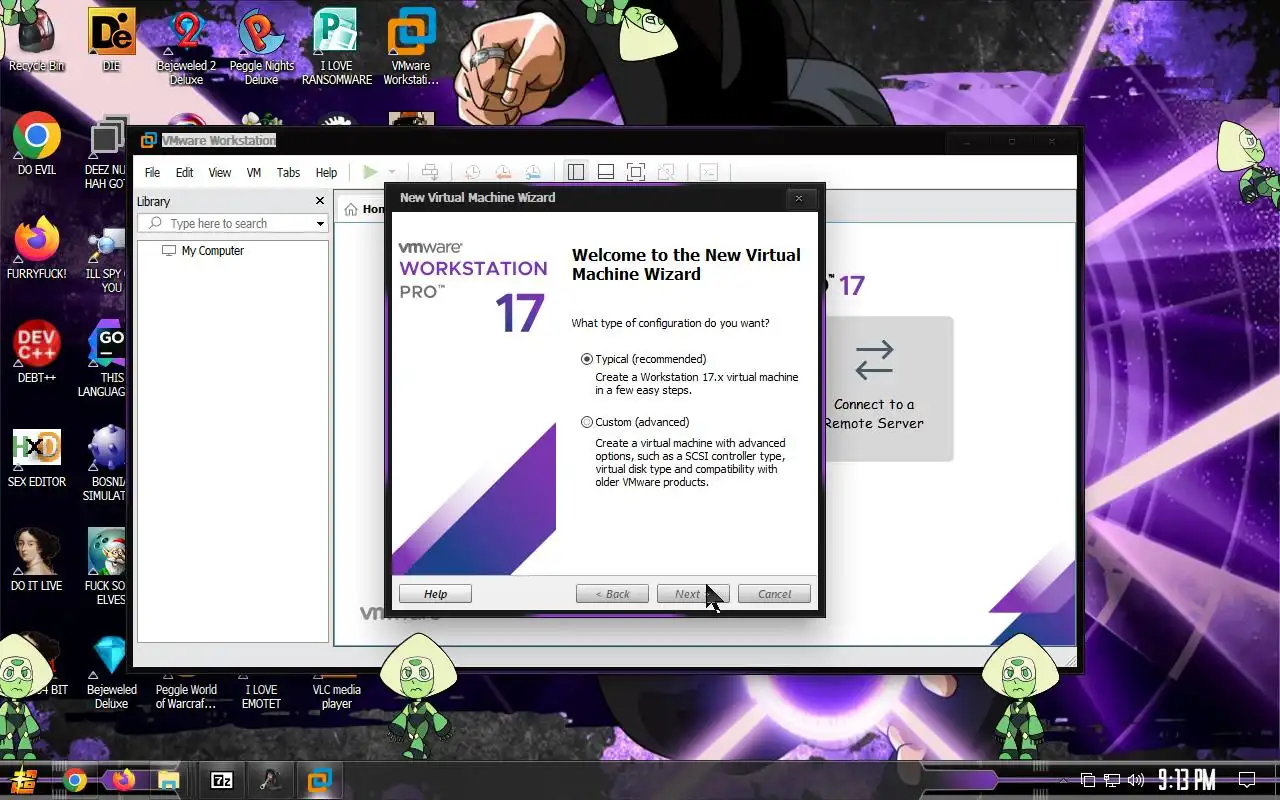The height and width of the screenshot is (800, 1280).
Task: Open the notification center icon
Action: (1247, 780)
